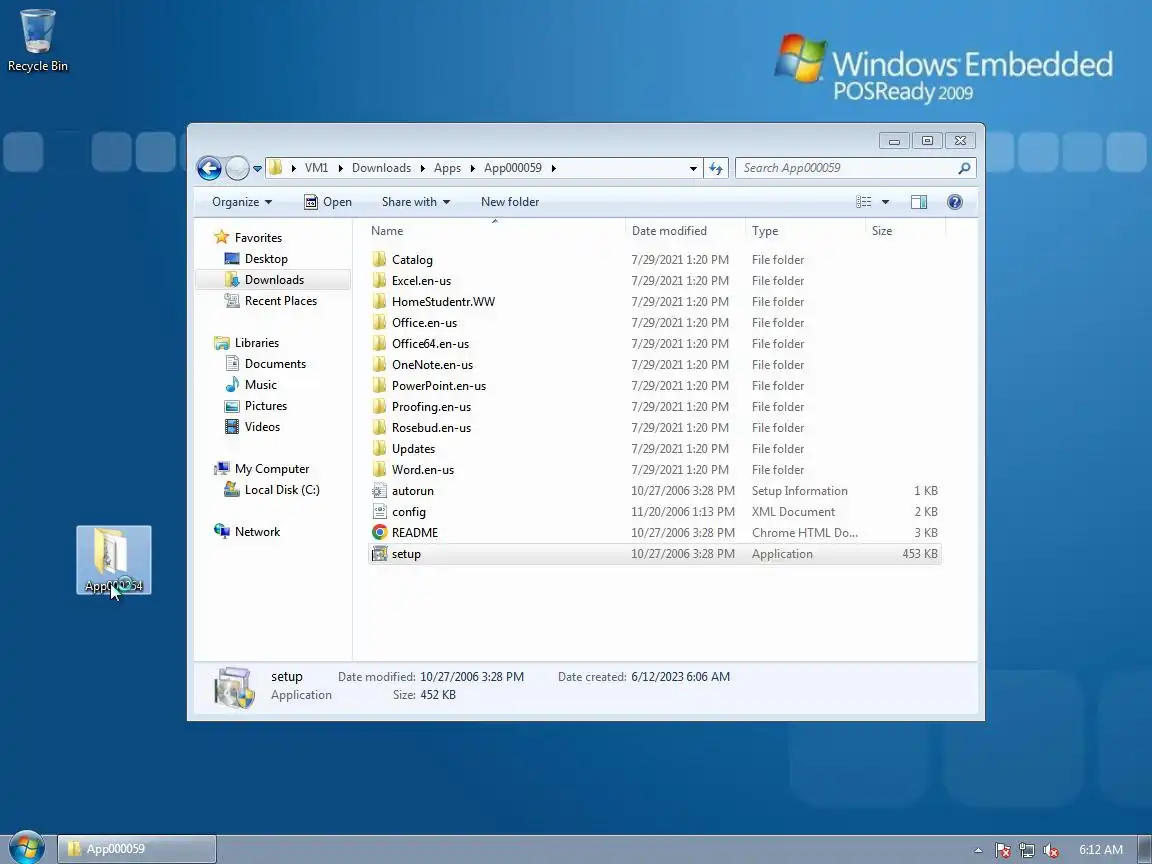
Task: Select the Updates folder icon
Action: pos(379,449)
